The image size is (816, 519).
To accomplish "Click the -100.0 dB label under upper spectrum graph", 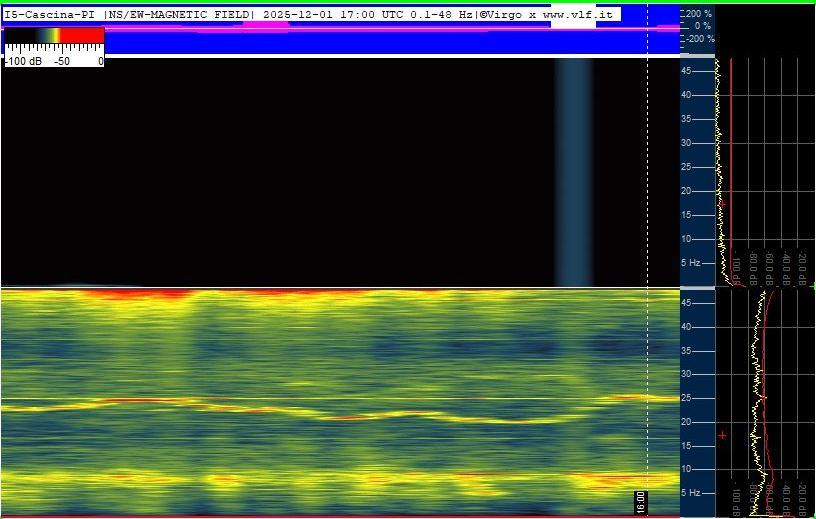I will pos(736,268).
